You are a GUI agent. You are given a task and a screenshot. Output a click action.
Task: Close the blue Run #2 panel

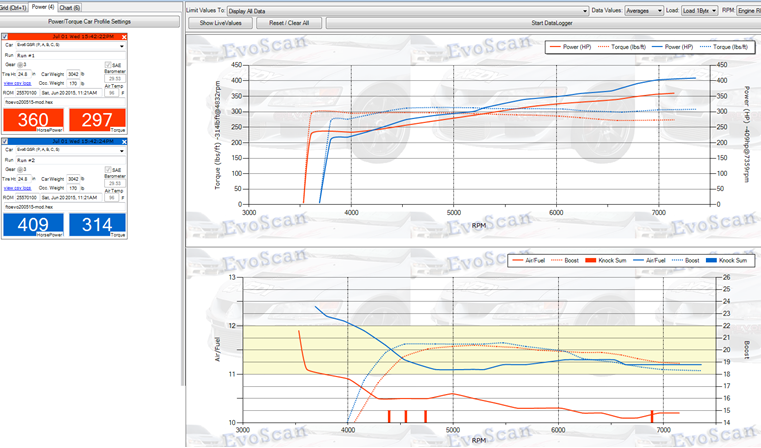coord(126,142)
